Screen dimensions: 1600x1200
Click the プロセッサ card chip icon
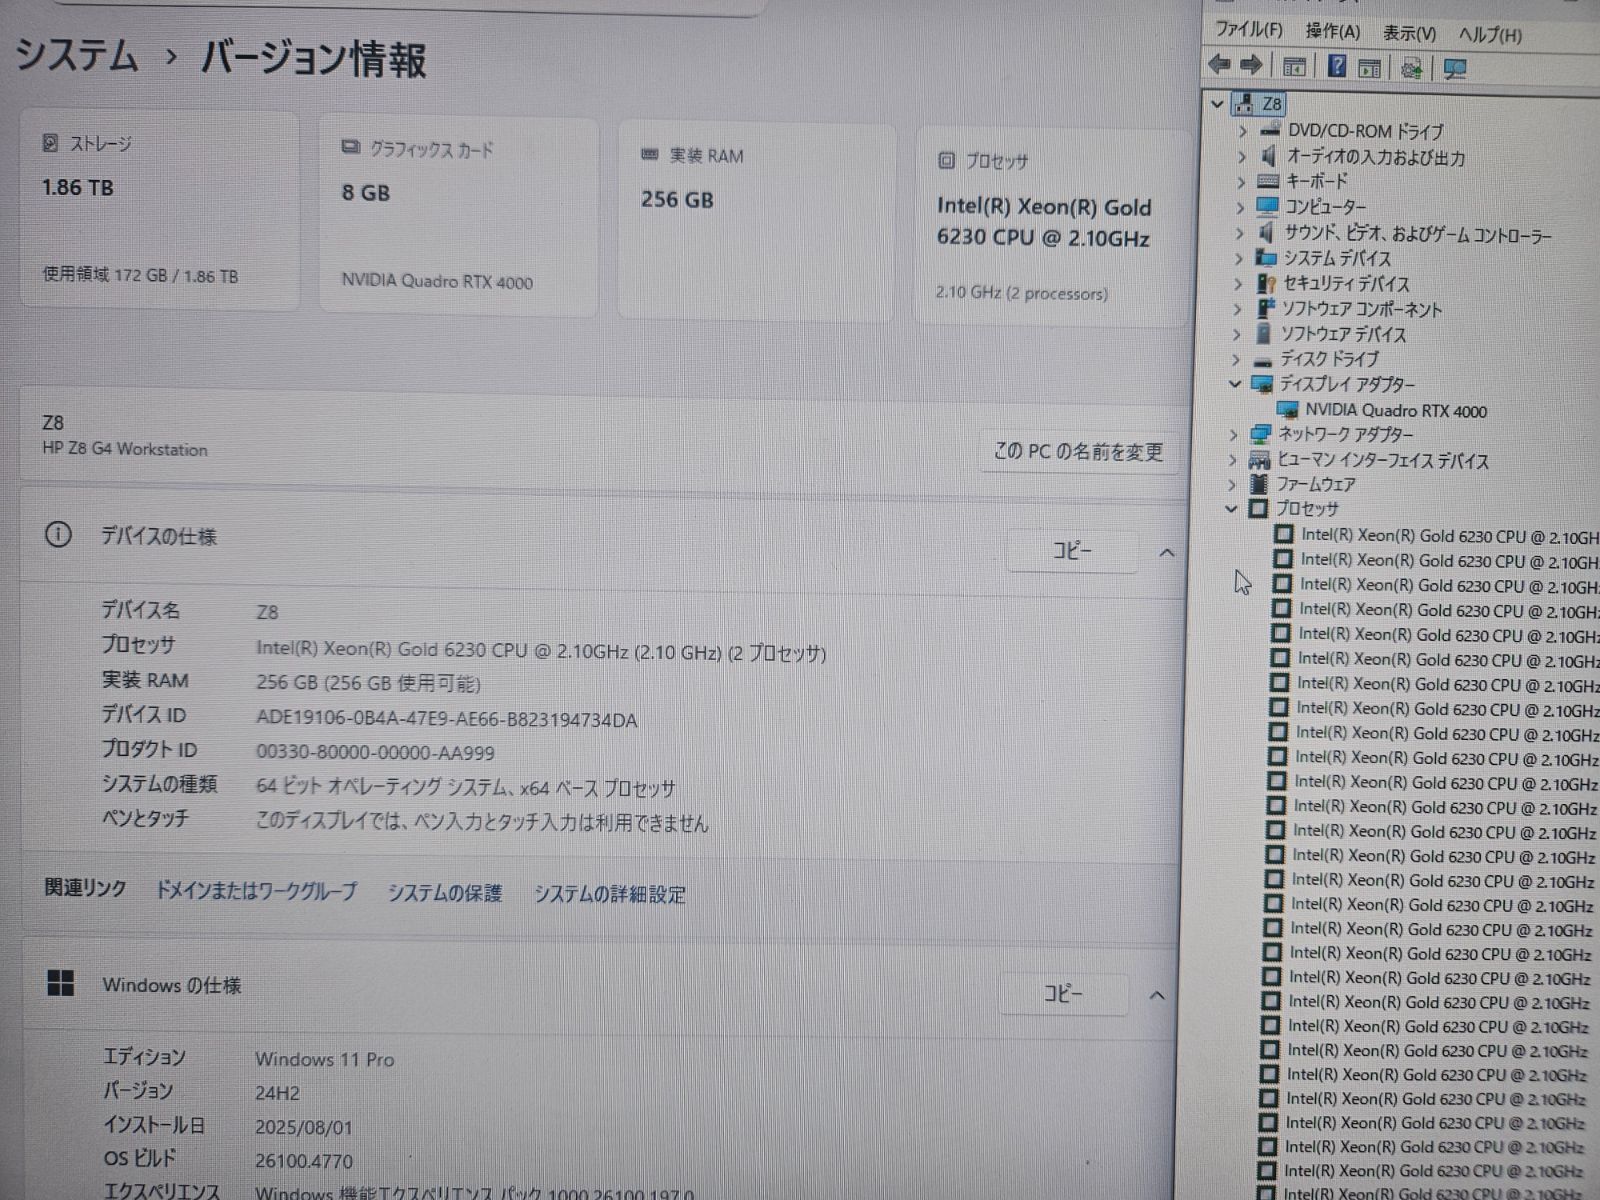[946, 160]
